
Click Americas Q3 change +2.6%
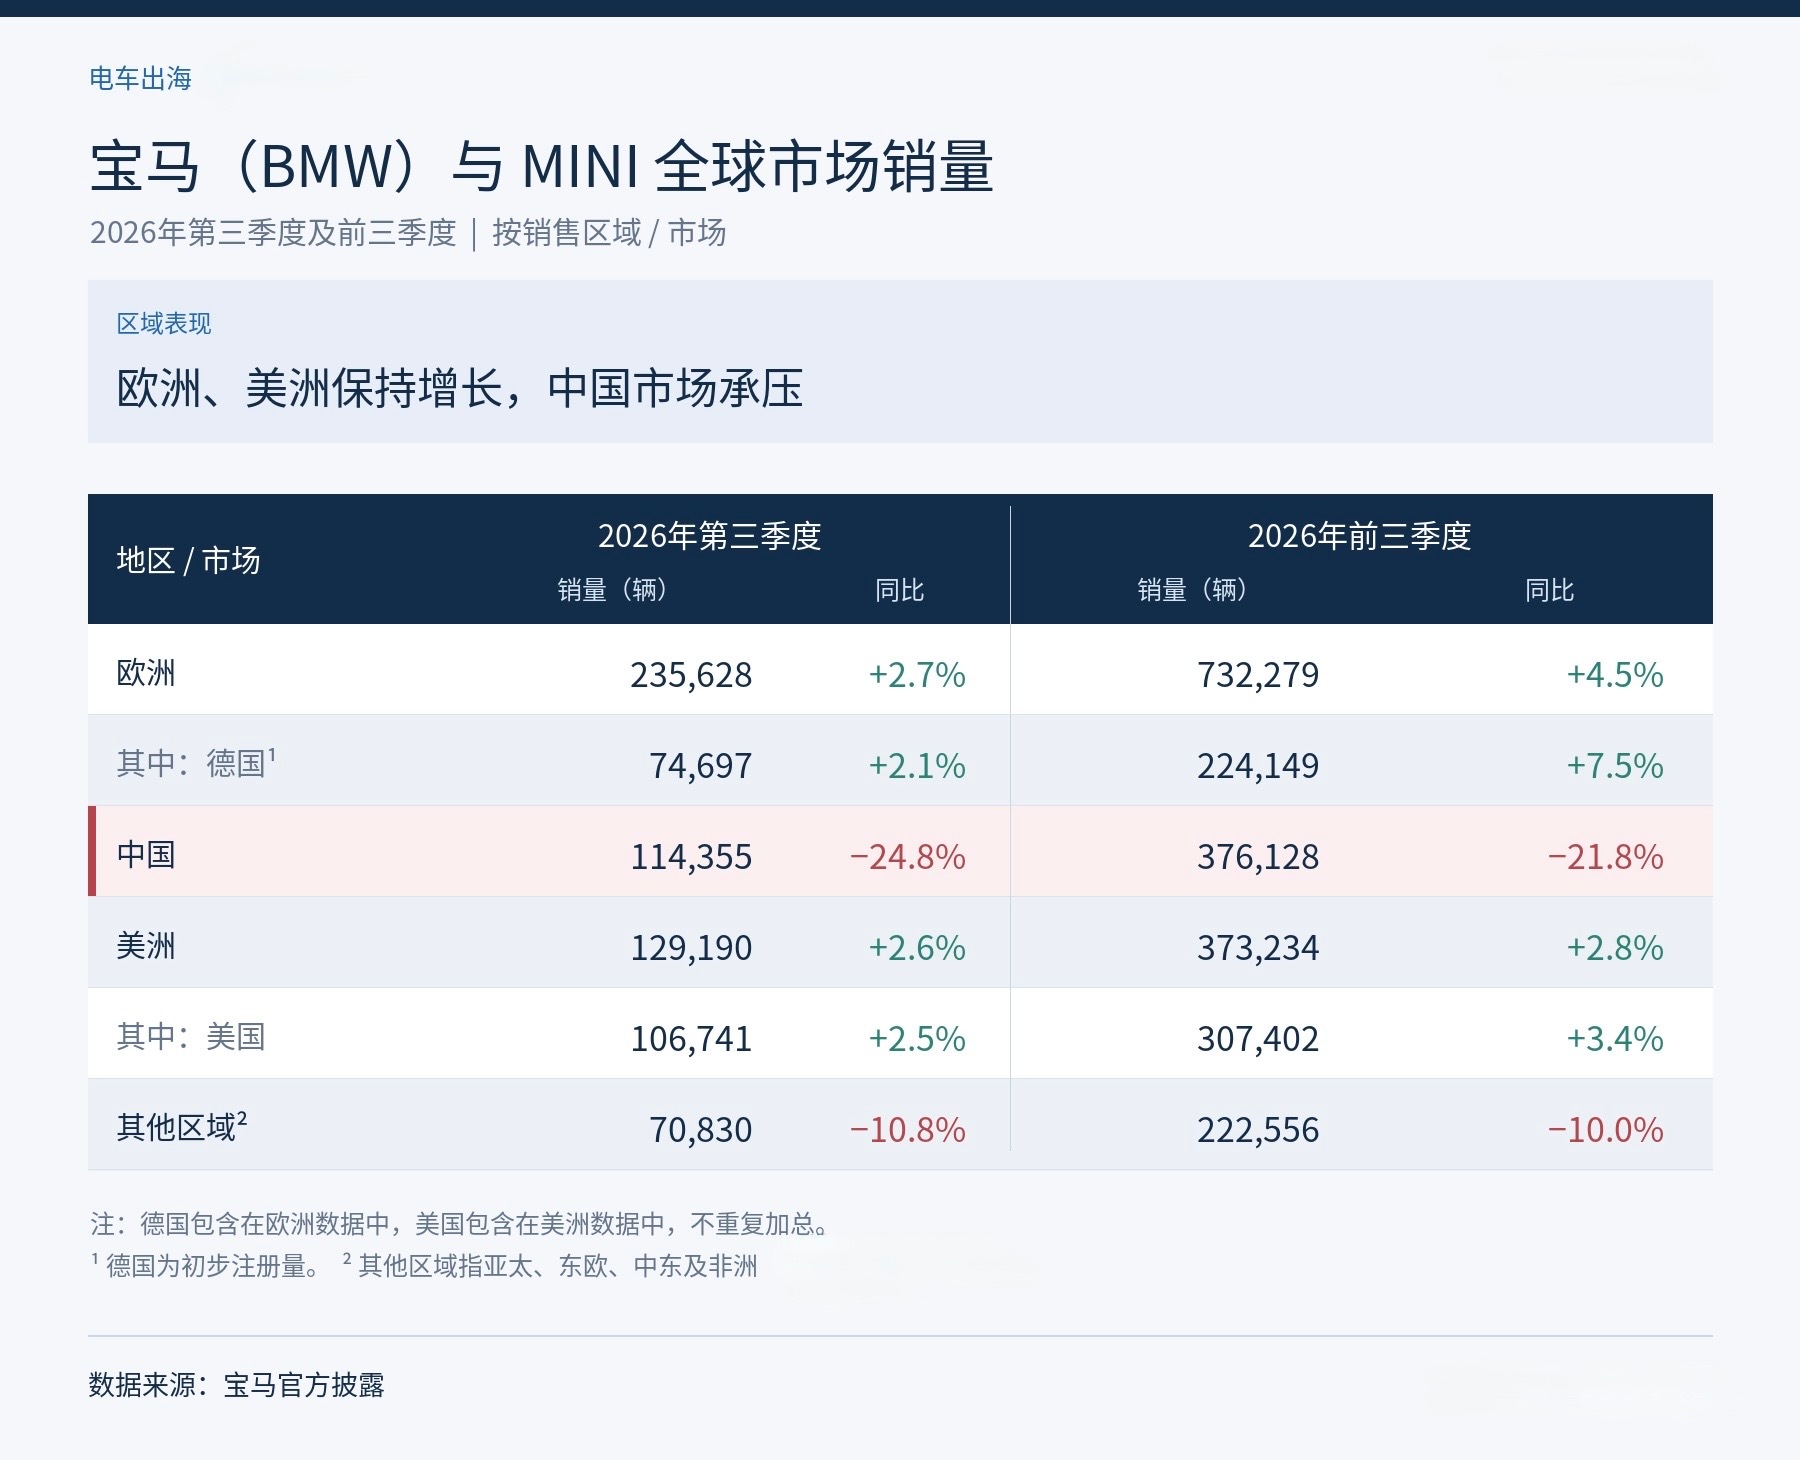point(917,948)
